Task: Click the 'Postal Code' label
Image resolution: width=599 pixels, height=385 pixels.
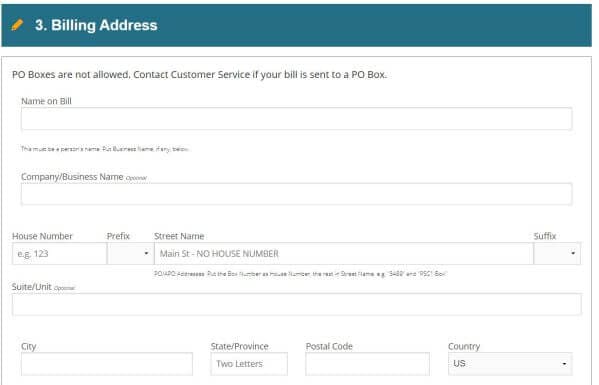Action: pyautogui.click(x=329, y=346)
